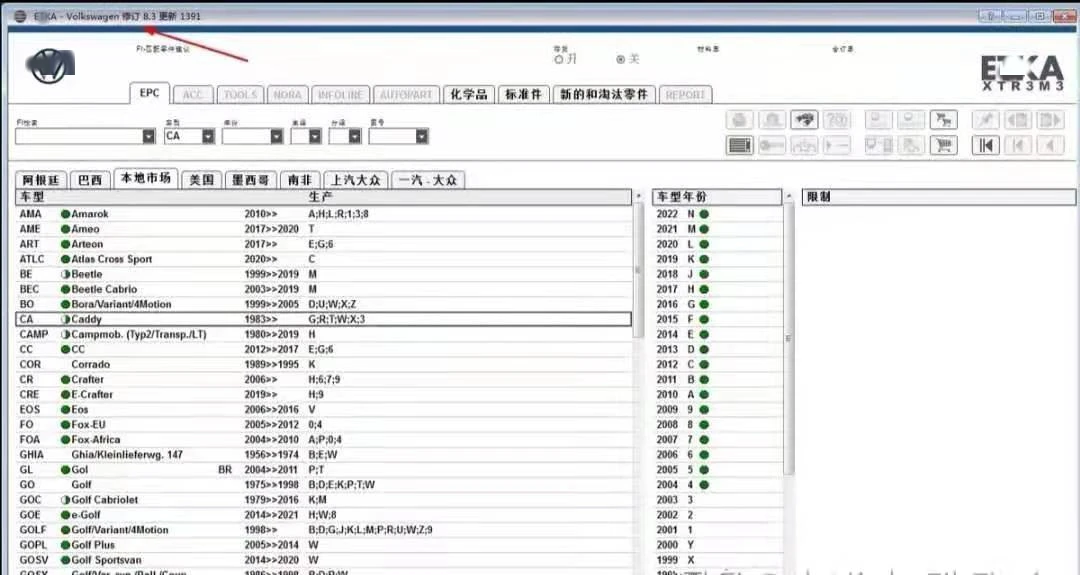This screenshot has width=1080, height=575.
Task: Select the 本地市场 market tab
Action: 145,178
